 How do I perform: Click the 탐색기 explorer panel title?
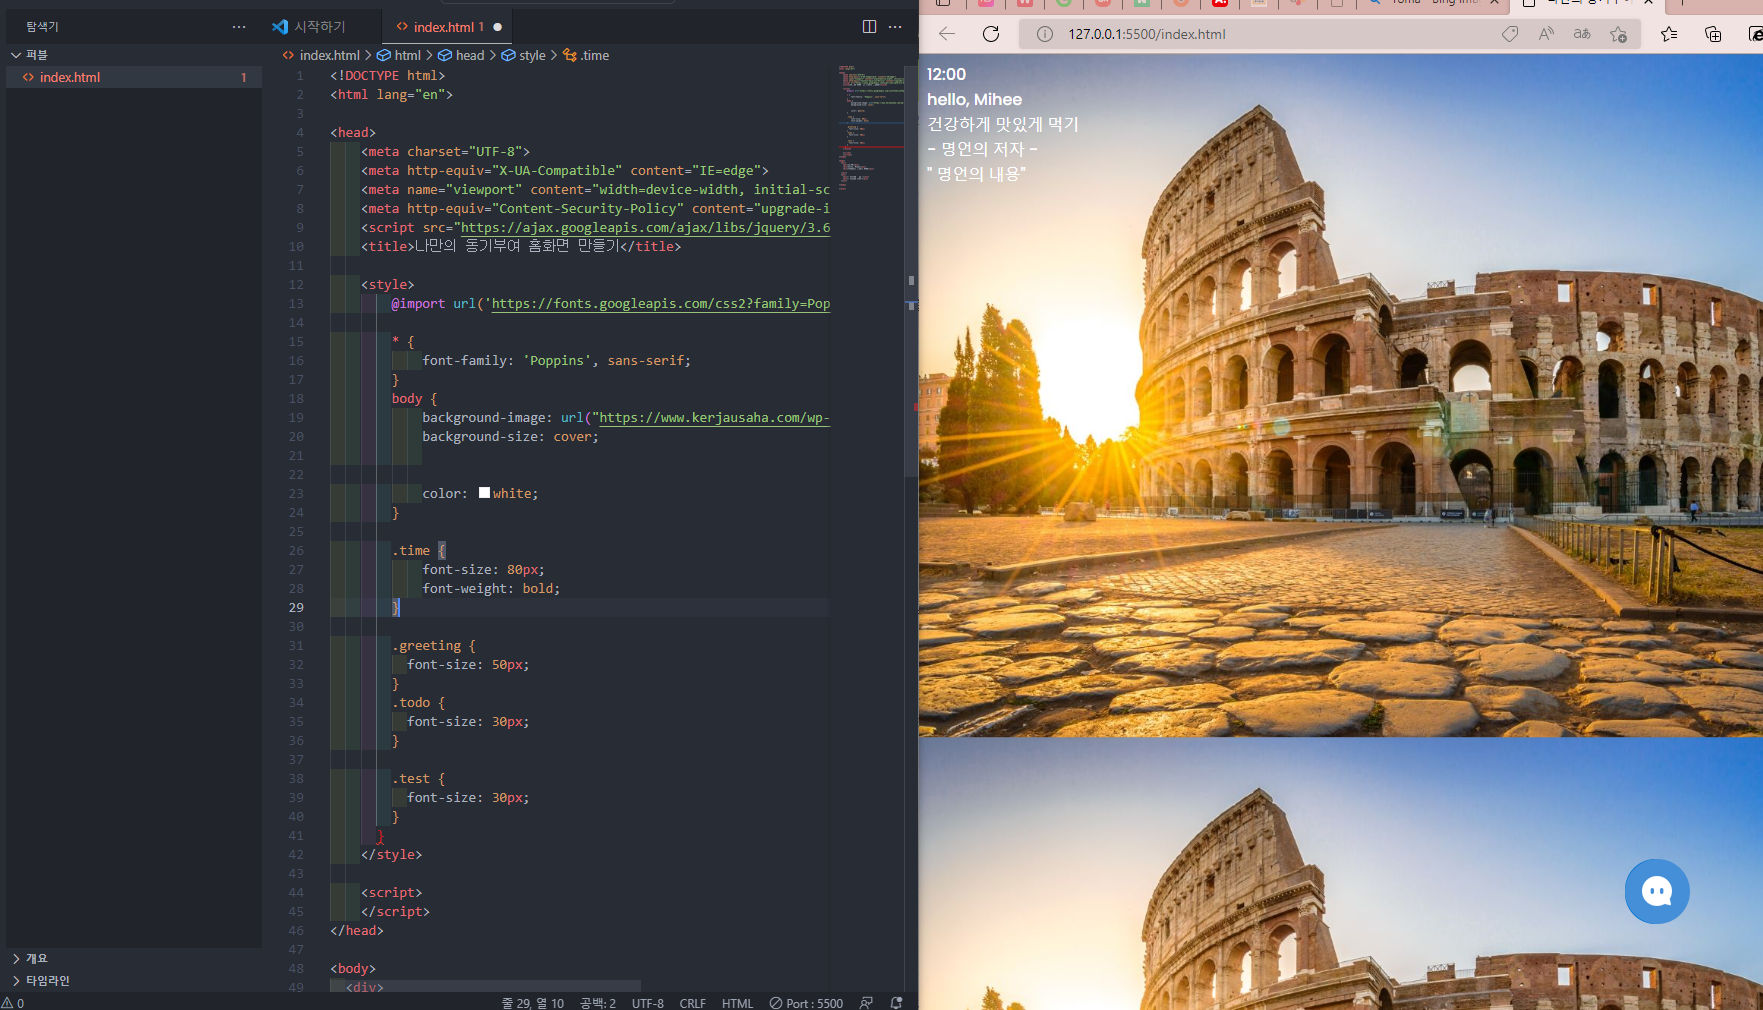[x=43, y=27]
